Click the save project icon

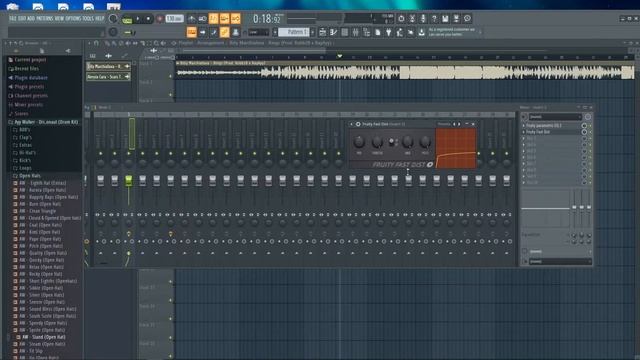click(x=445, y=18)
